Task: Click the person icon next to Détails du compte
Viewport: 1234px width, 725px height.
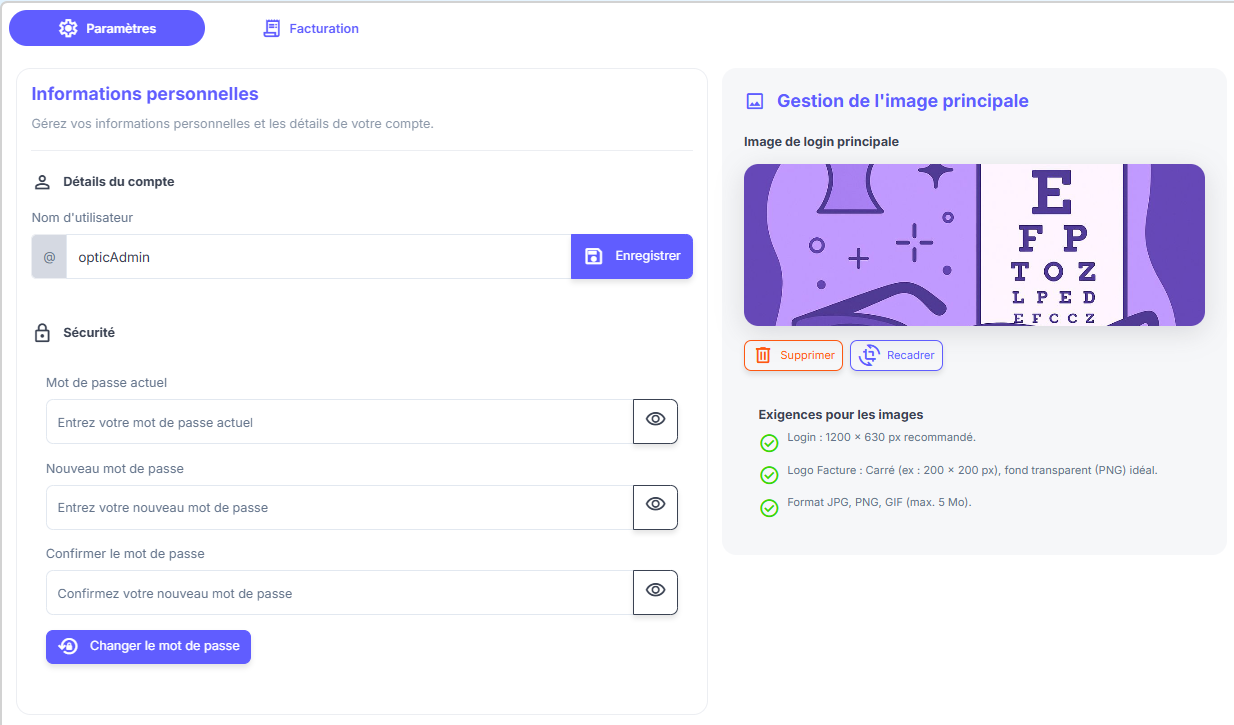Action: 41,181
